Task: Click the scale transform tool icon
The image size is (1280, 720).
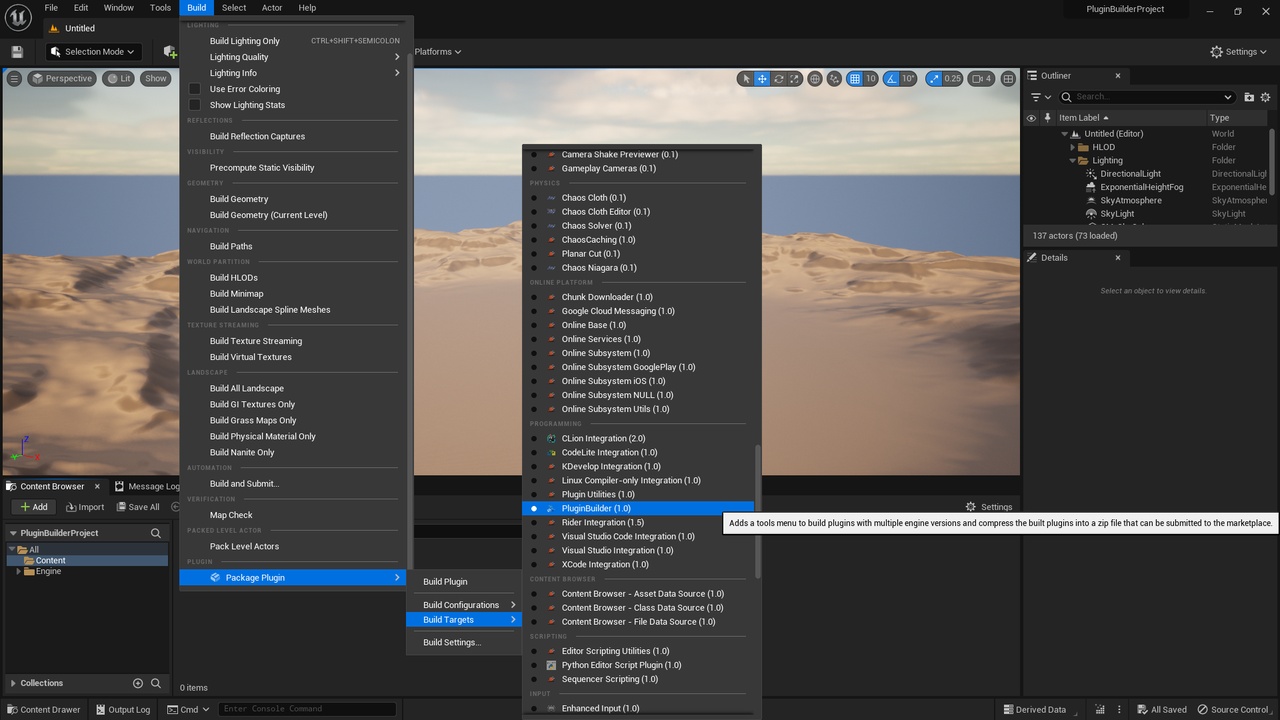Action: point(794,79)
